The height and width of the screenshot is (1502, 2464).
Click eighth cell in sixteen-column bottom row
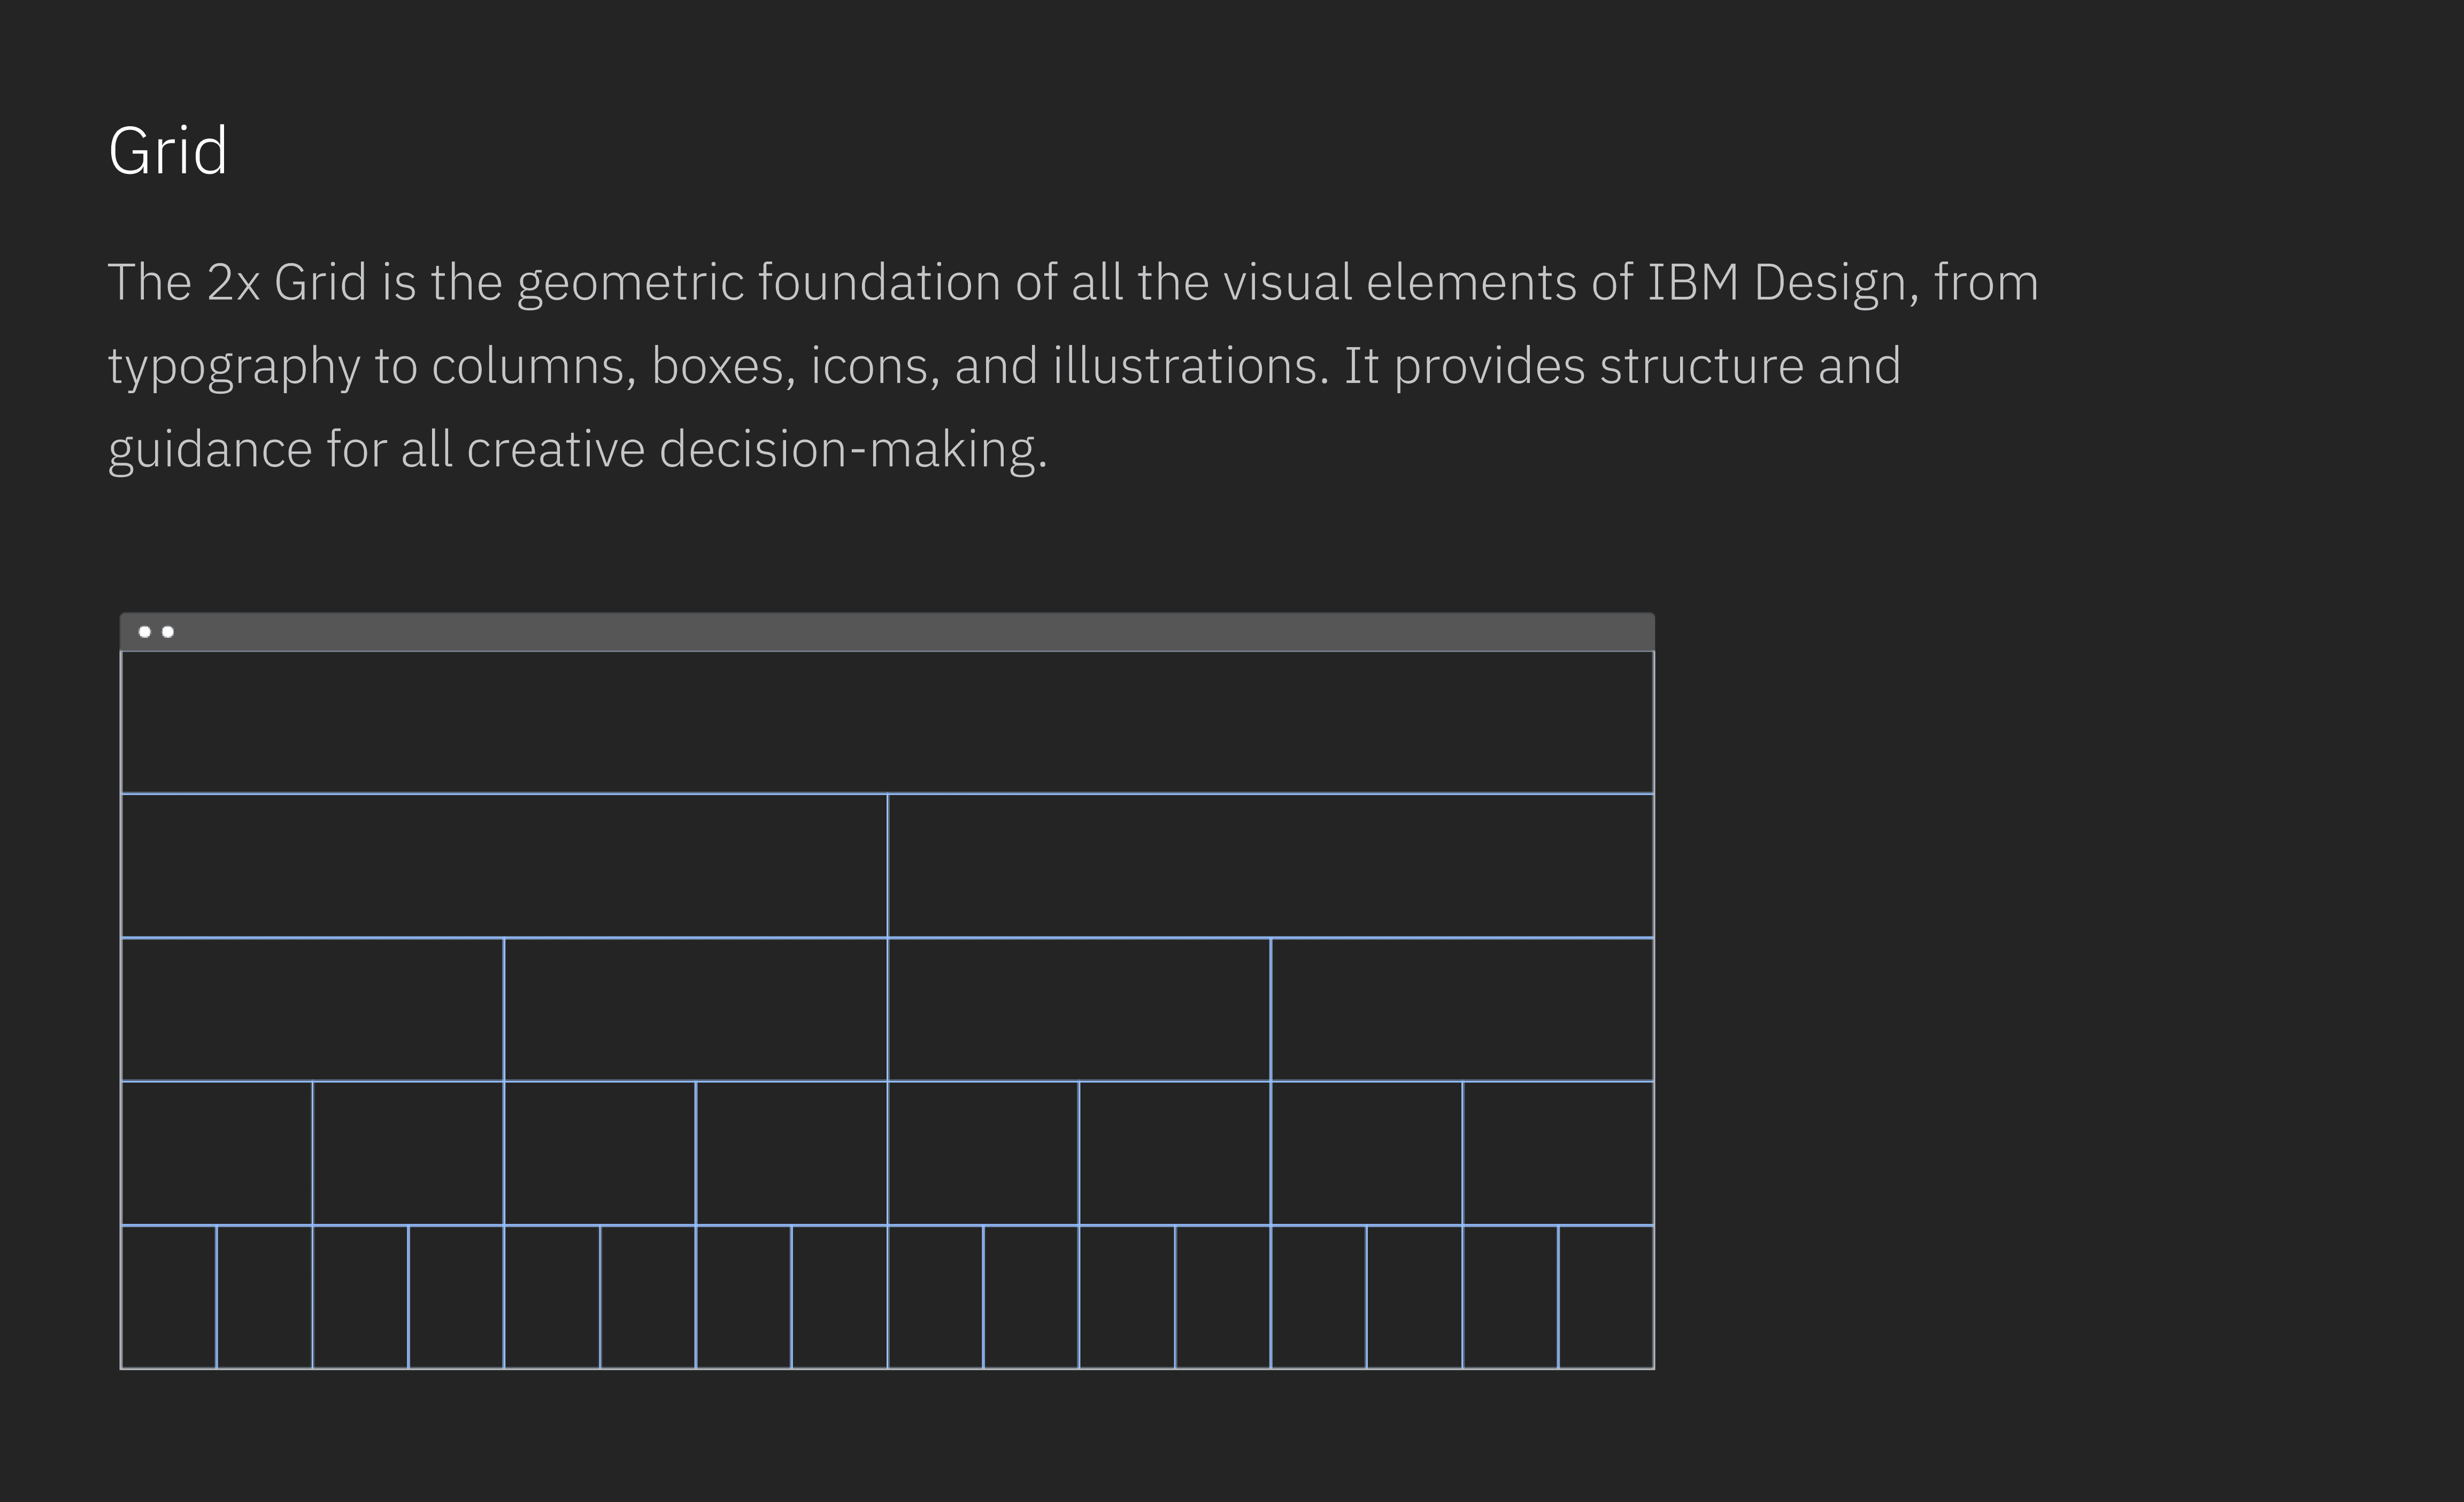(839, 1297)
